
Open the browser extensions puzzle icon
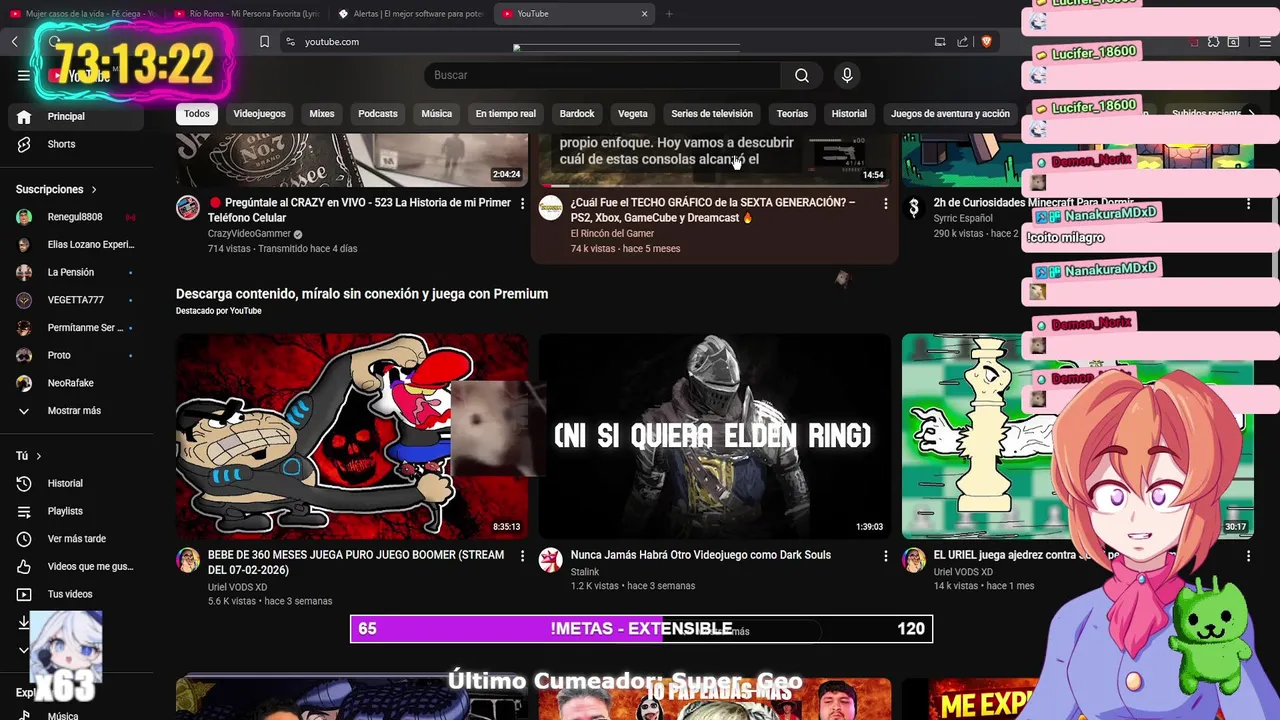point(1213,41)
